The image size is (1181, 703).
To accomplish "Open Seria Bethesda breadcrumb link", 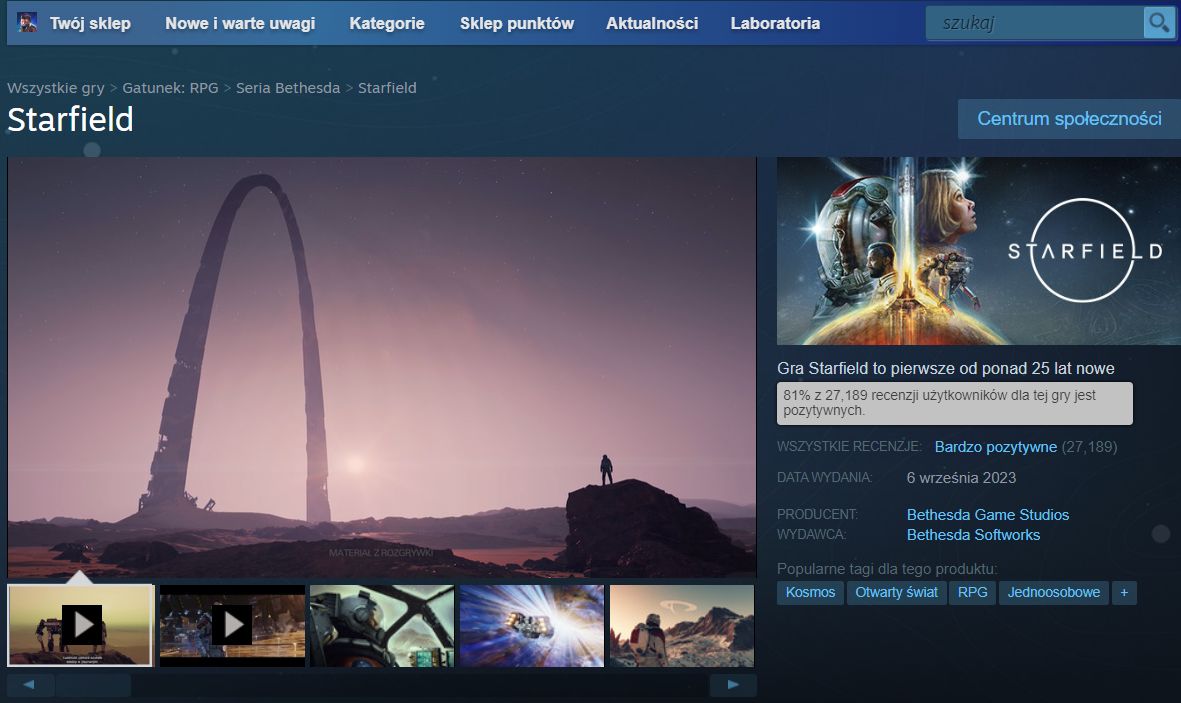I will pos(288,87).
